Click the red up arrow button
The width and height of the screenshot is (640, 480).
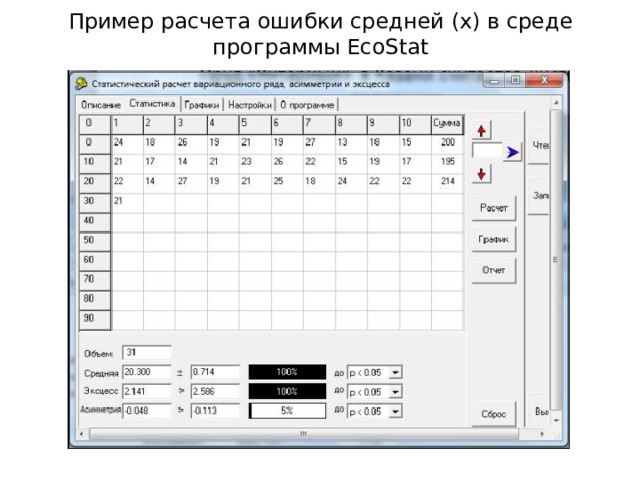coord(482,131)
